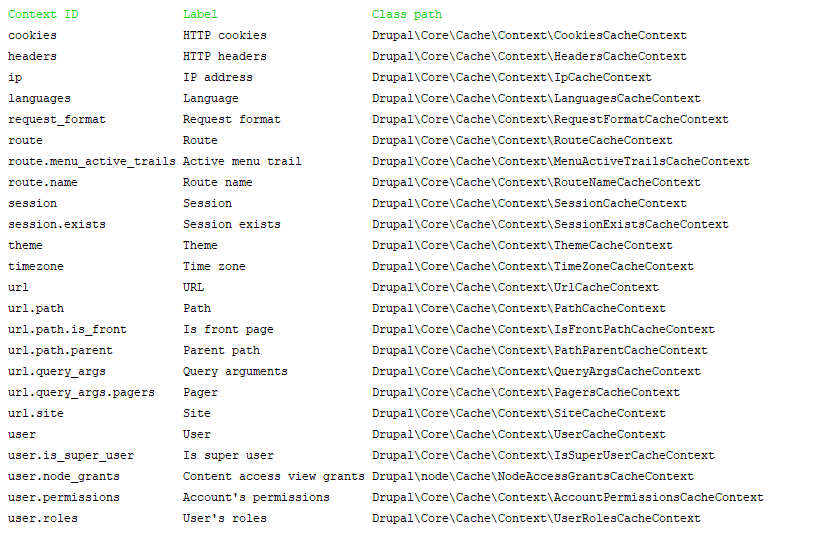The image size is (831, 543).
Task: Click the timezone context ID
Action: pyautogui.click(x=36, y=266)
